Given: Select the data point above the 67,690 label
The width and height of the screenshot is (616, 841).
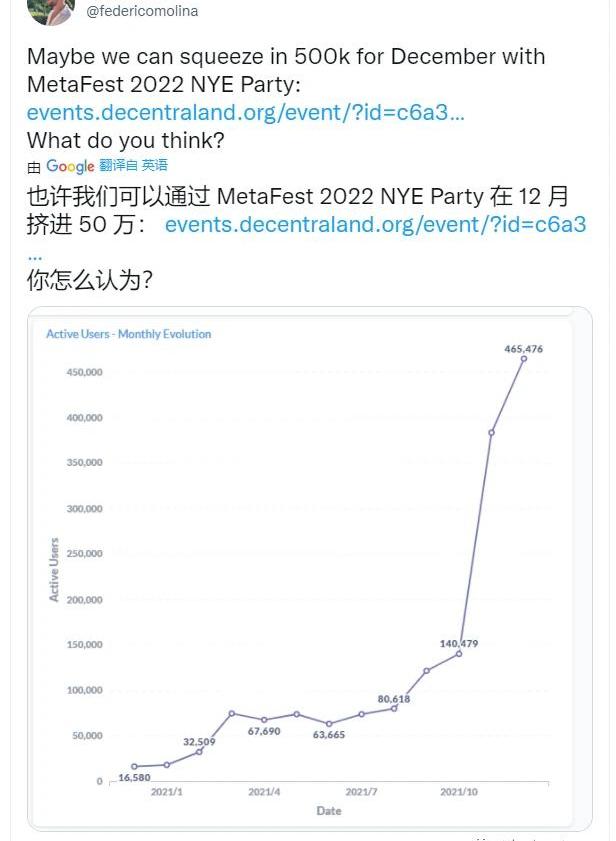Looking at the screenshot, I should (x=264, y=720).
